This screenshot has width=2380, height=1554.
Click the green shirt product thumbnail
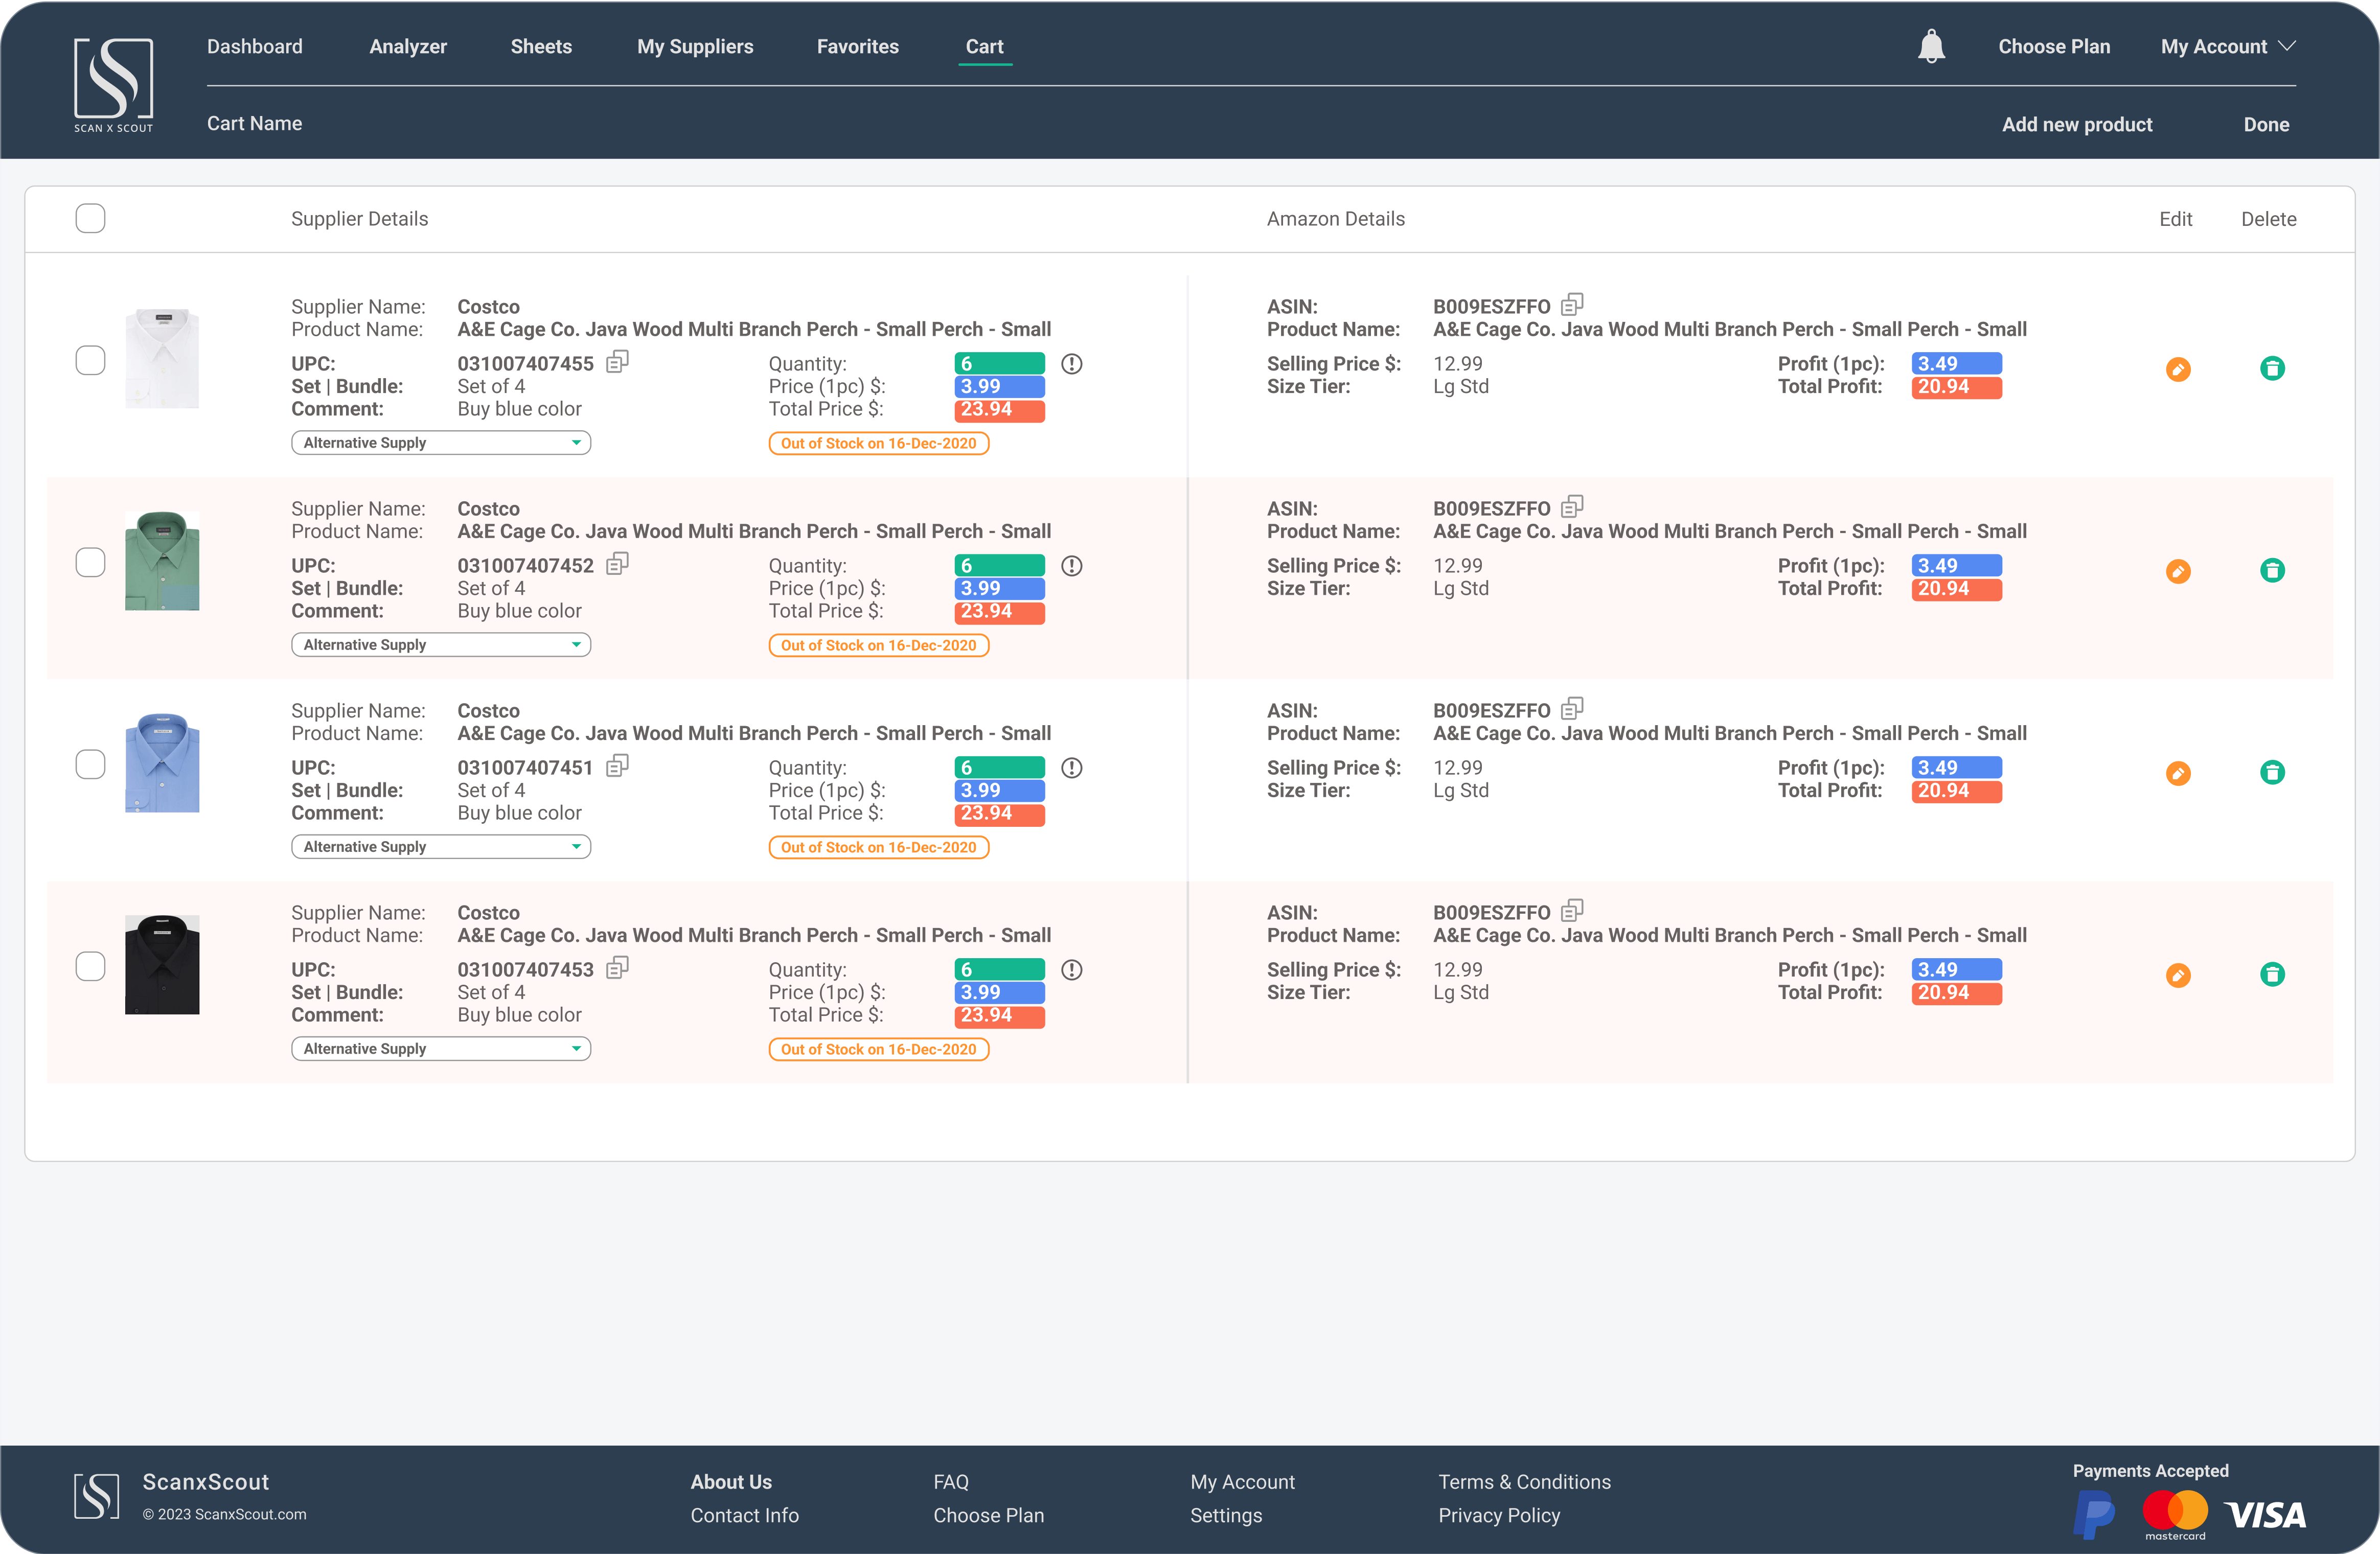pos(162,561)
